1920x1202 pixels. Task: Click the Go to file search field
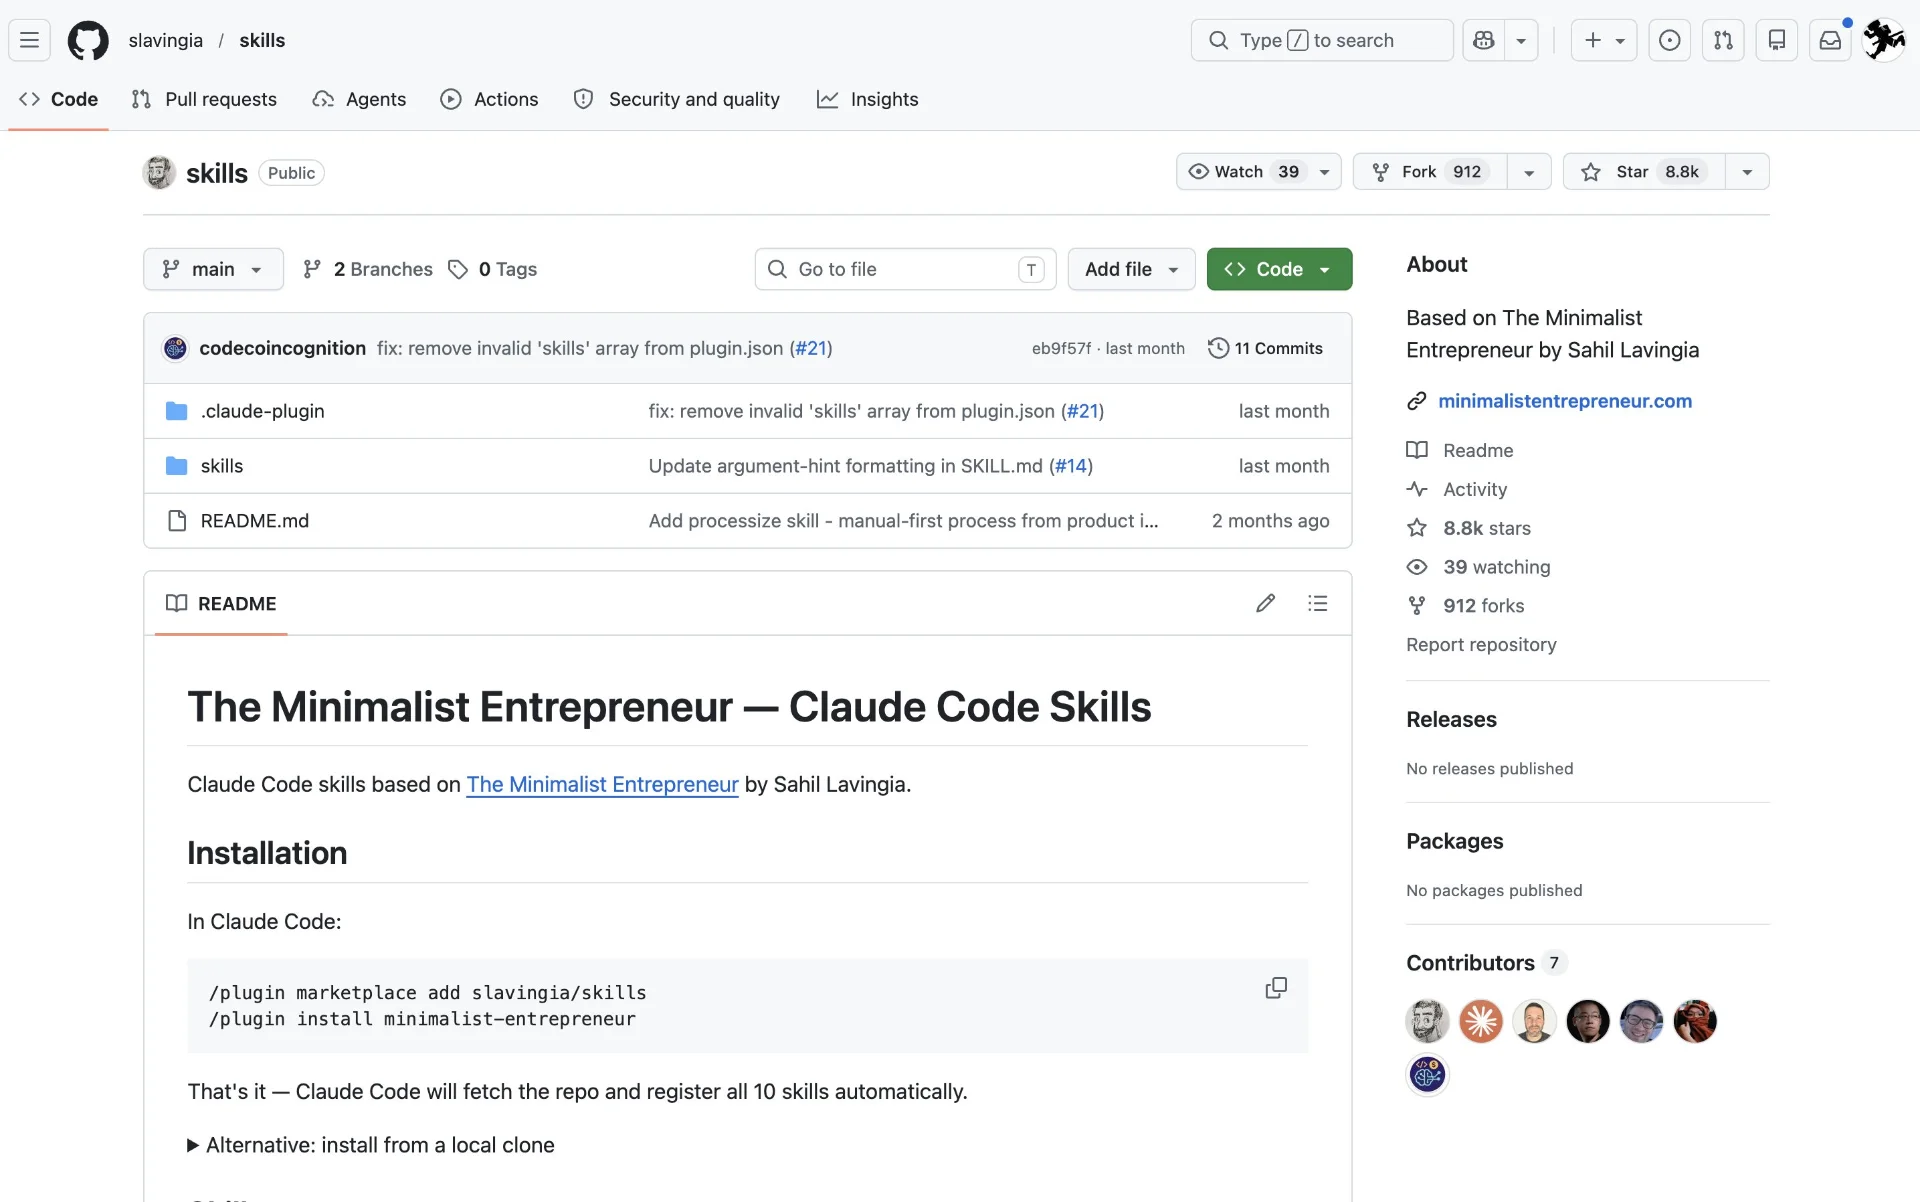click(x=905, y=269)
